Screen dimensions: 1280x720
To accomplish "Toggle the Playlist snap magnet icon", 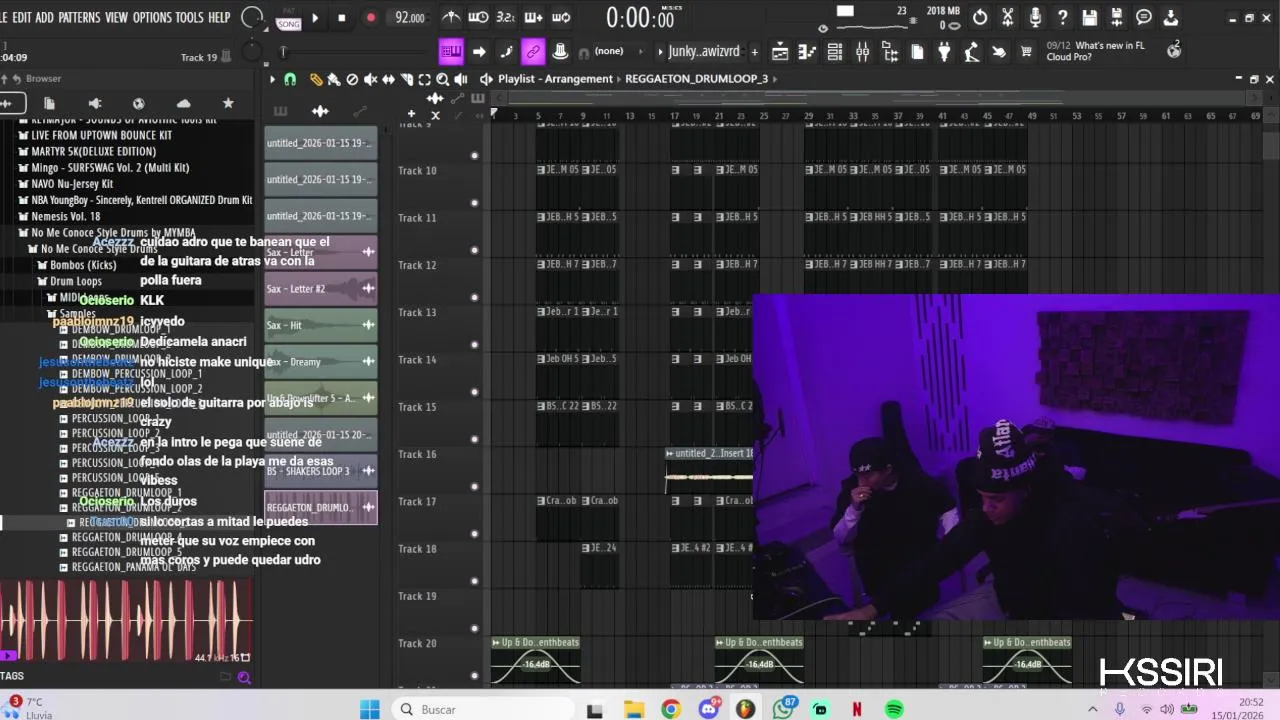I will (290, 79).
